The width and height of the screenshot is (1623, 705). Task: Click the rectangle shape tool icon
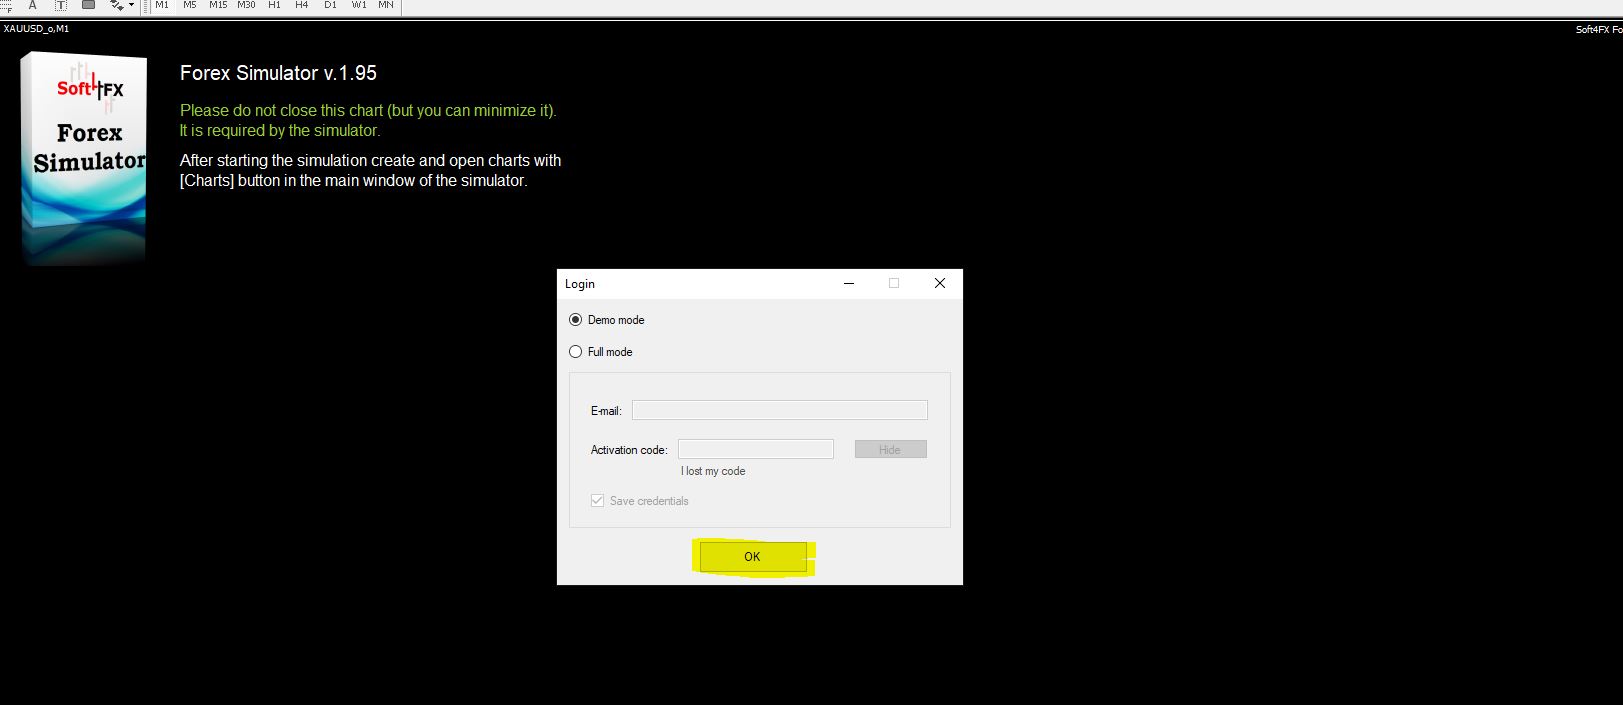88,5
